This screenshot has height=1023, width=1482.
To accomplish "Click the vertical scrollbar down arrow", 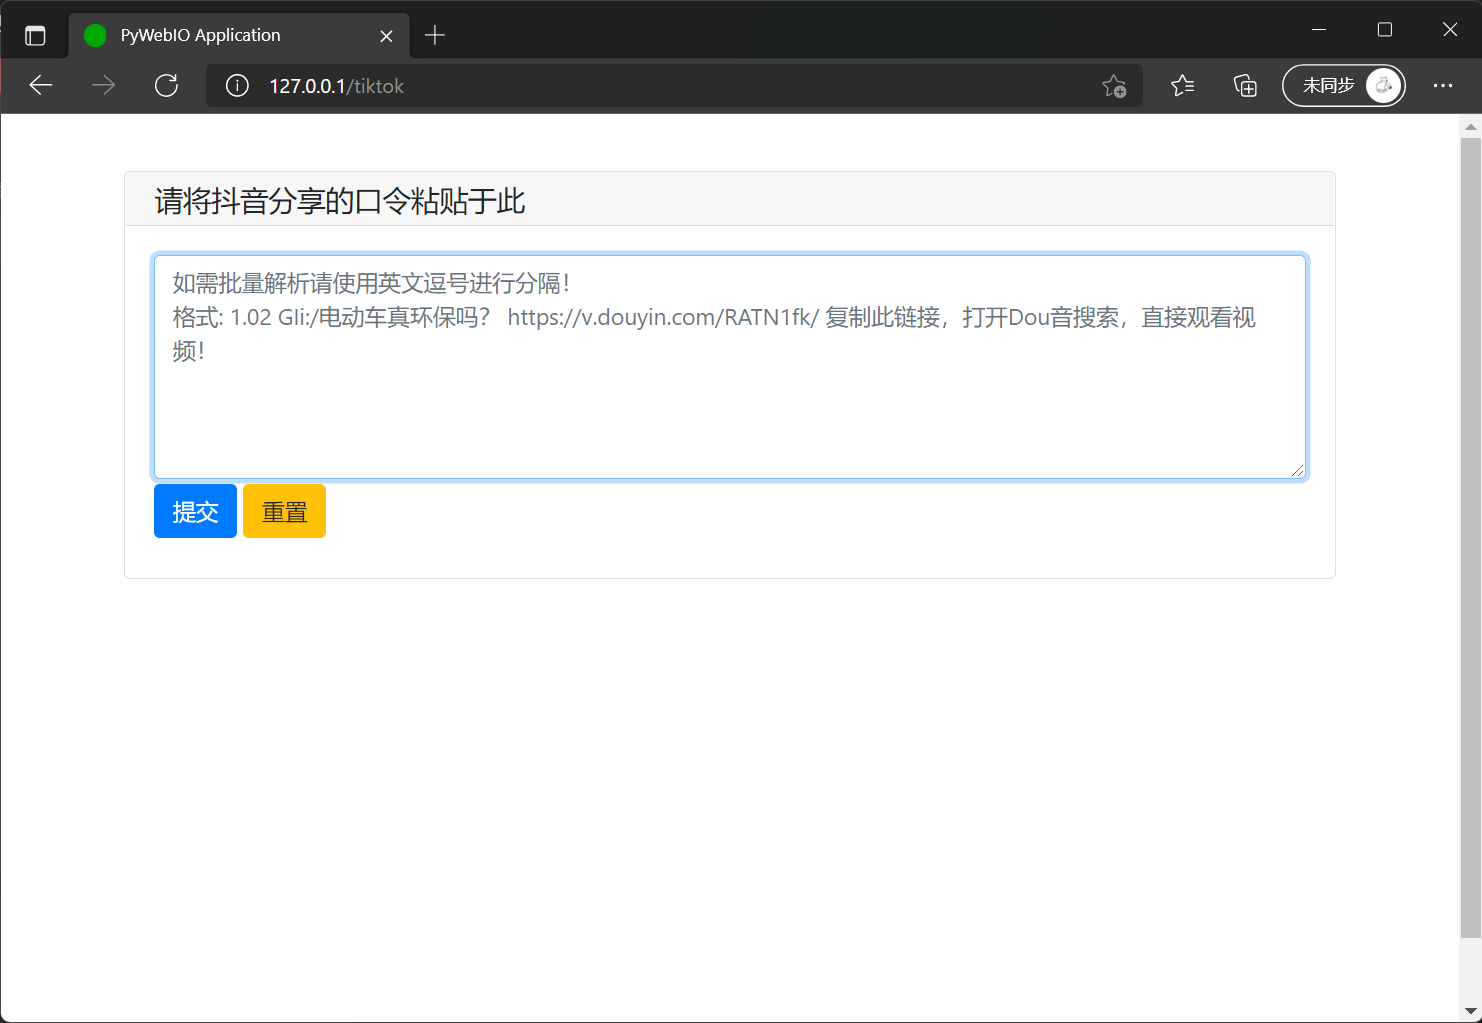I will pos(1470,1011).
